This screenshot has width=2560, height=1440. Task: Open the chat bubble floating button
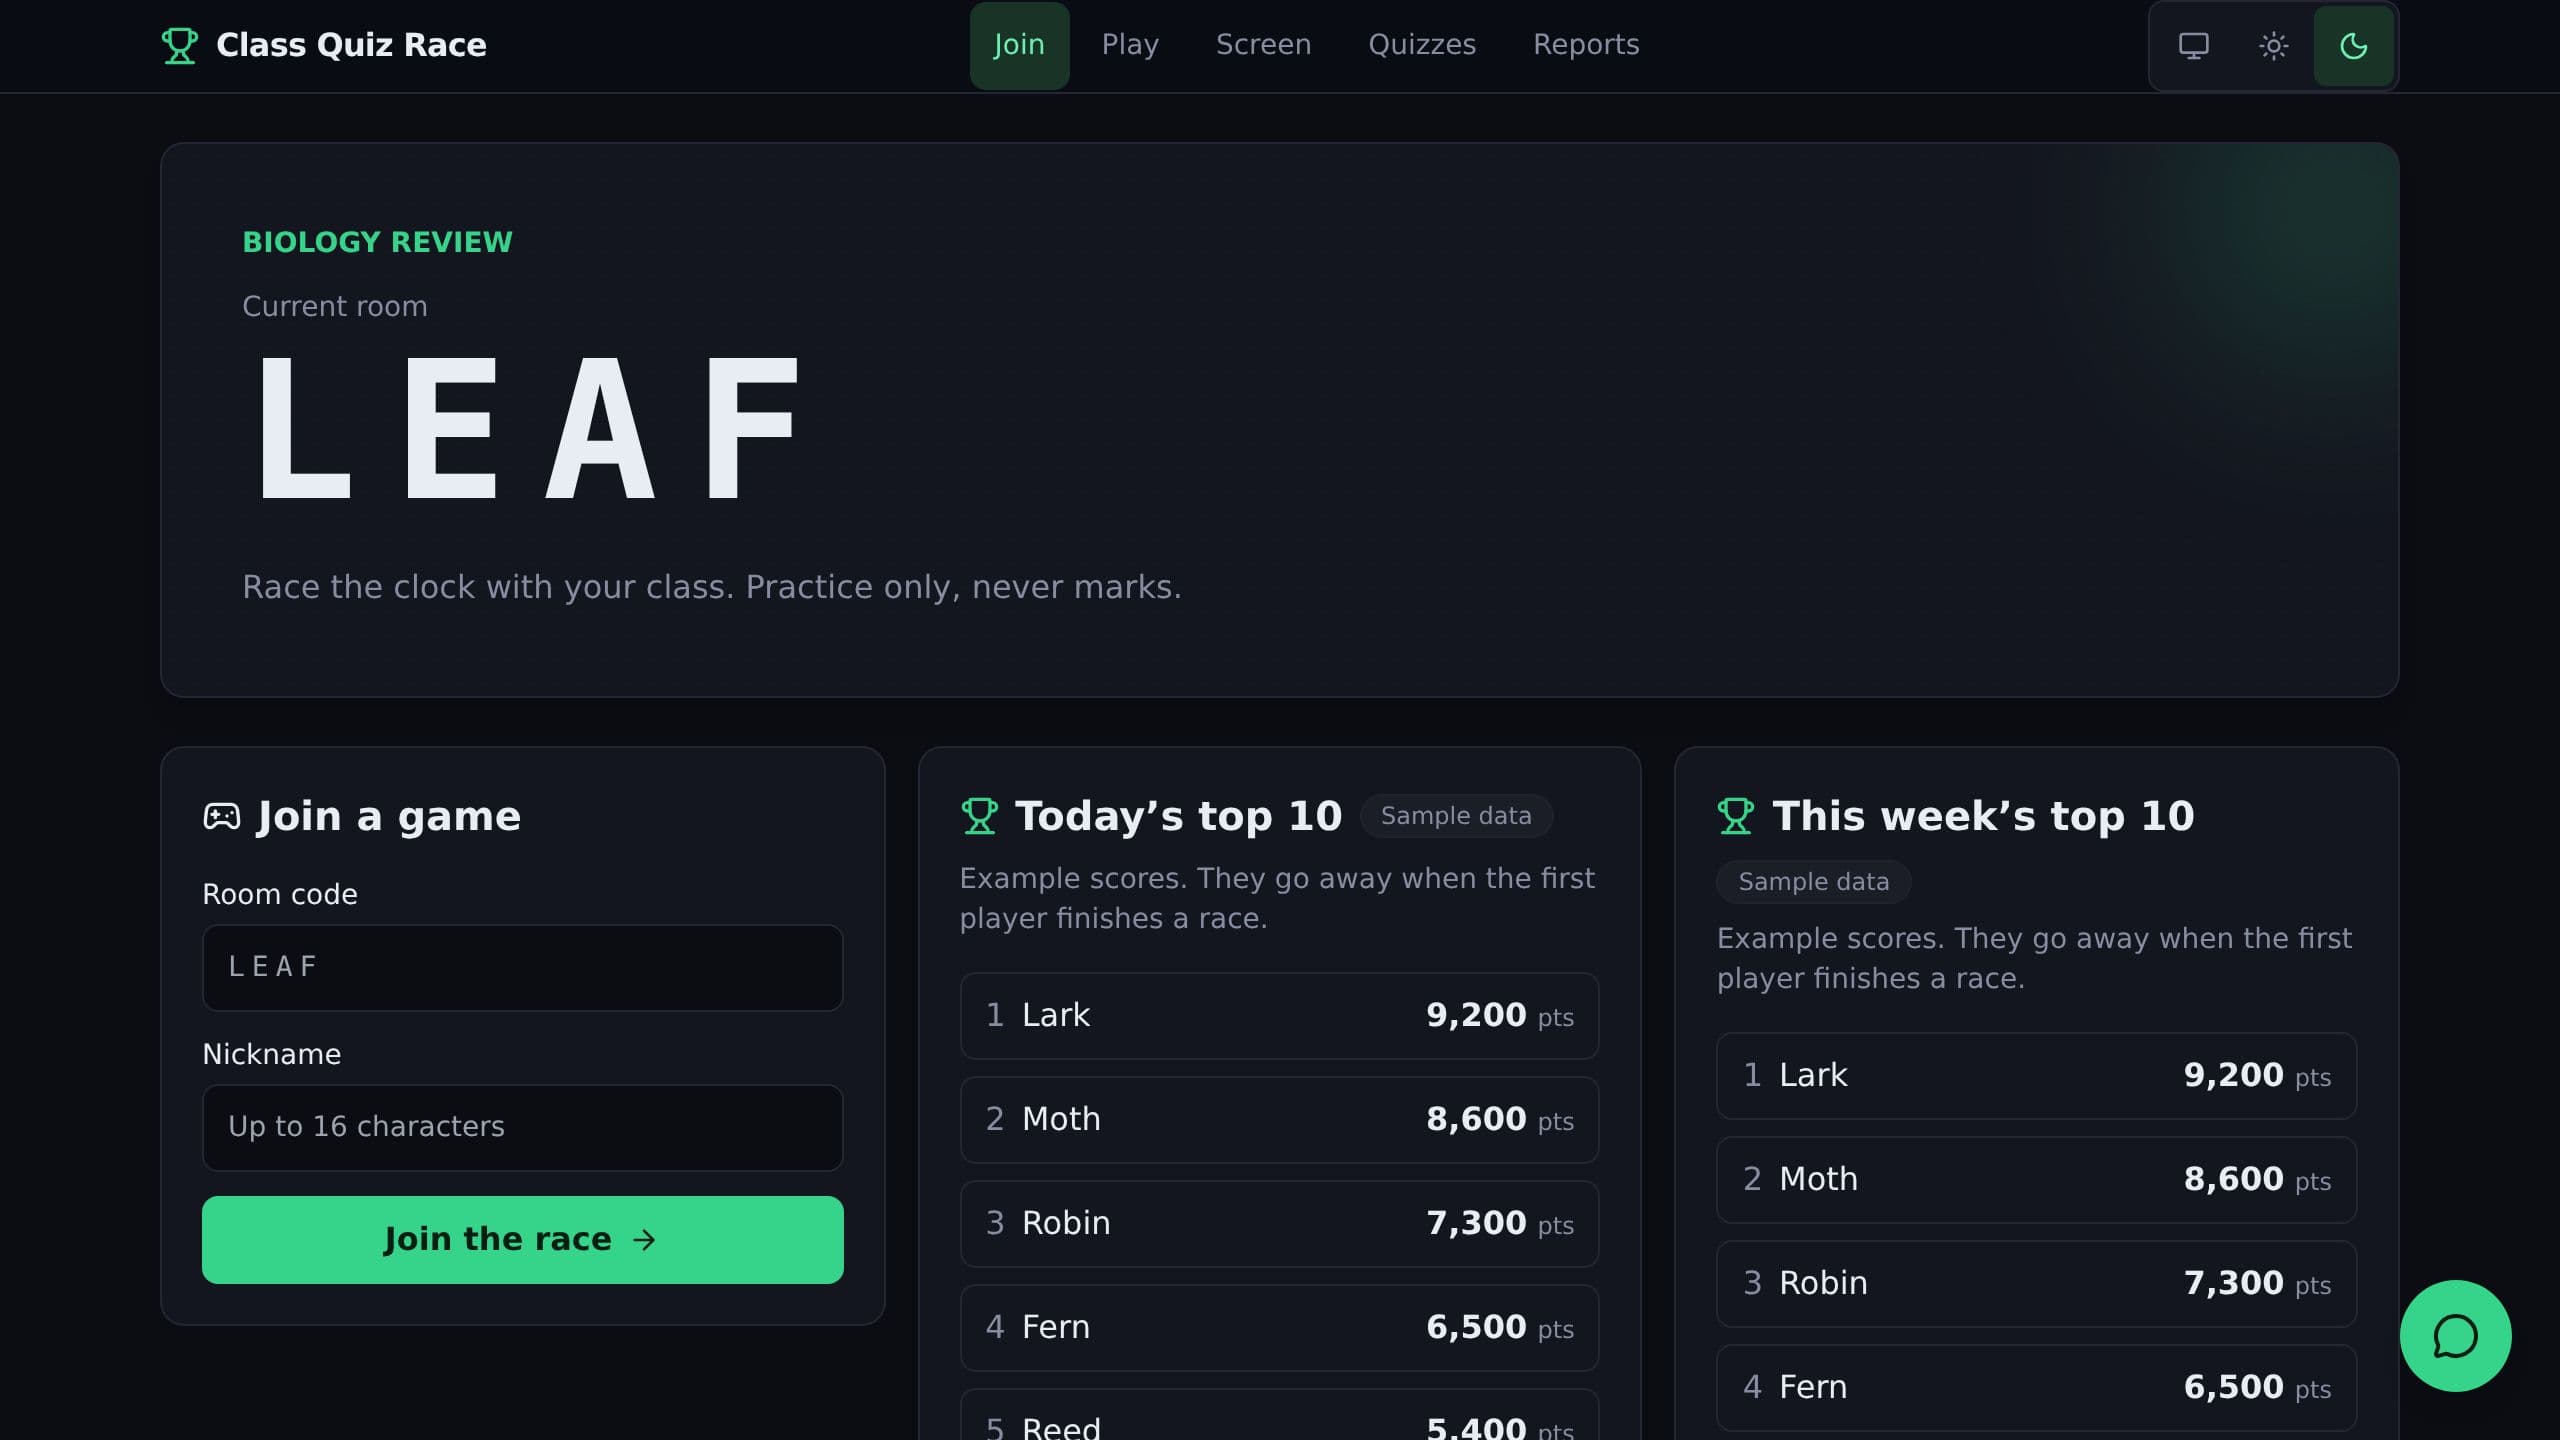tap(2455, 1336)
